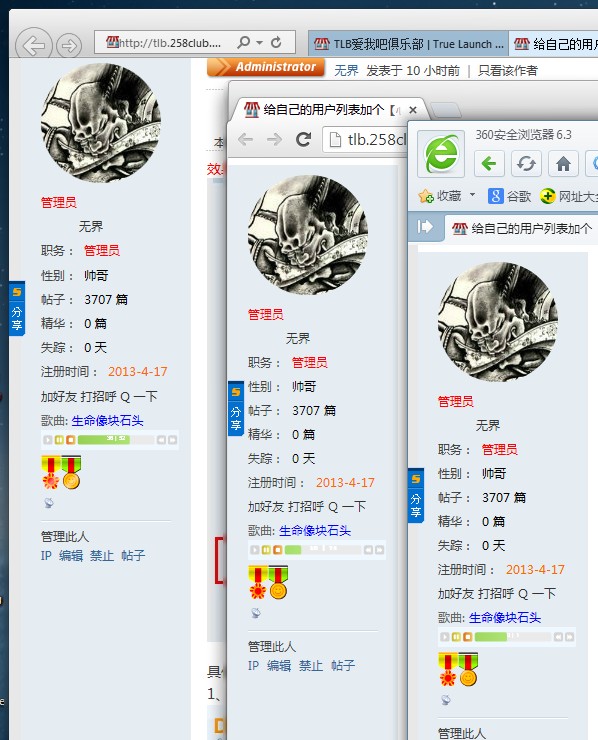
Task: Refresh the page in IE address bar
Action: (276, 42)
